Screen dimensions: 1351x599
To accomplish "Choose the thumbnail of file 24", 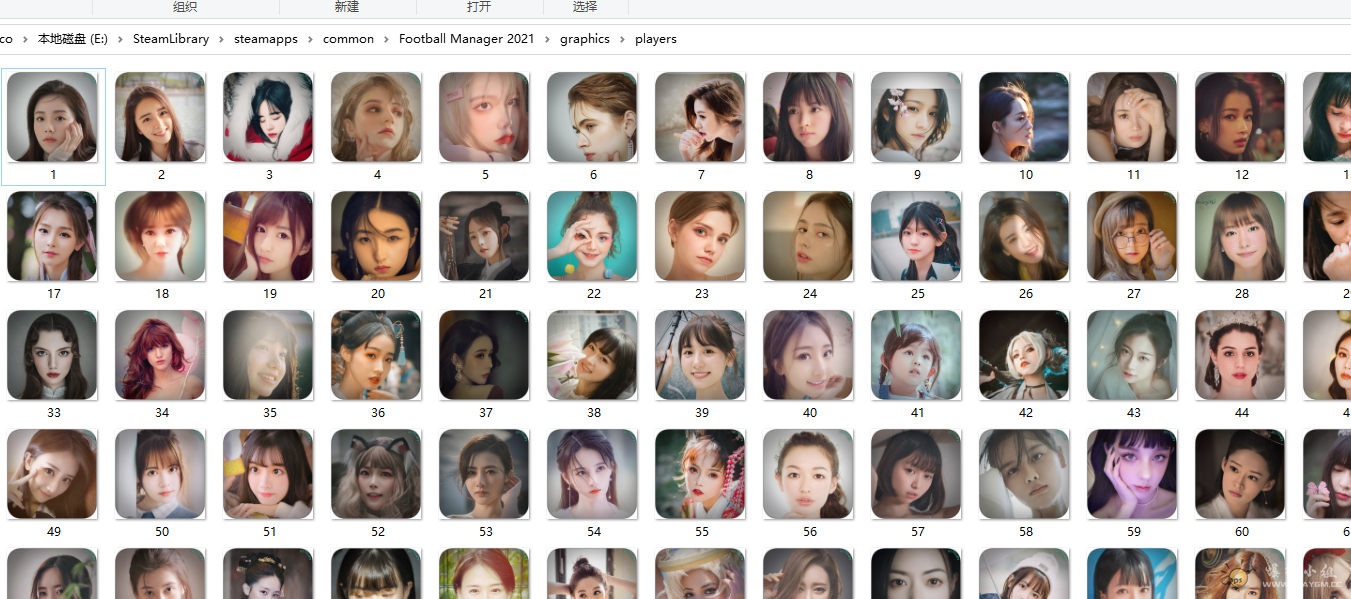I will pos(809,236).
